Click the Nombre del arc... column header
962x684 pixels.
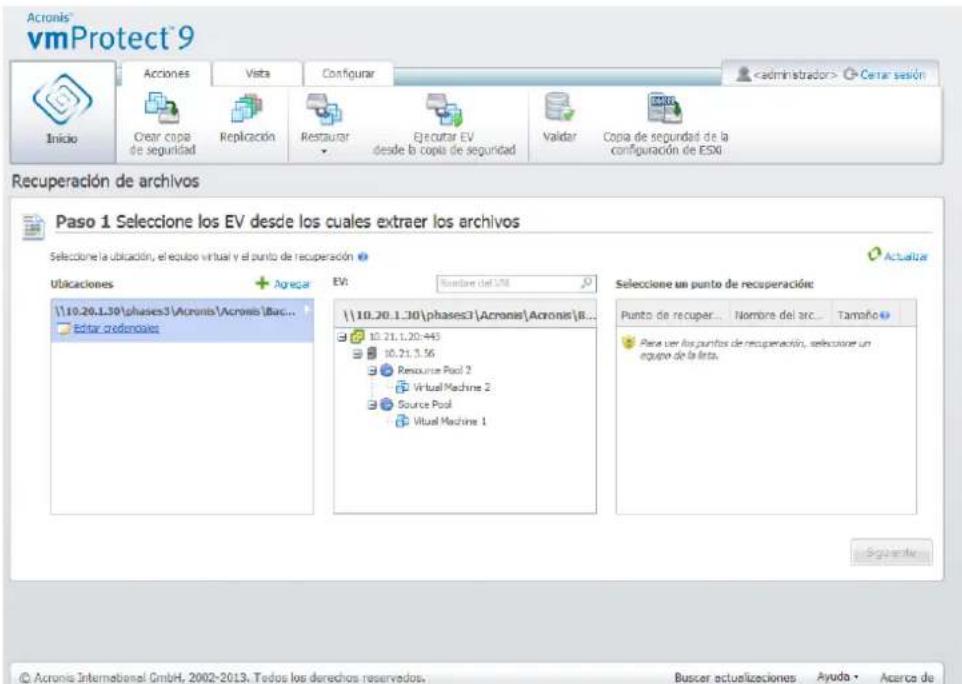click(780, 315)
